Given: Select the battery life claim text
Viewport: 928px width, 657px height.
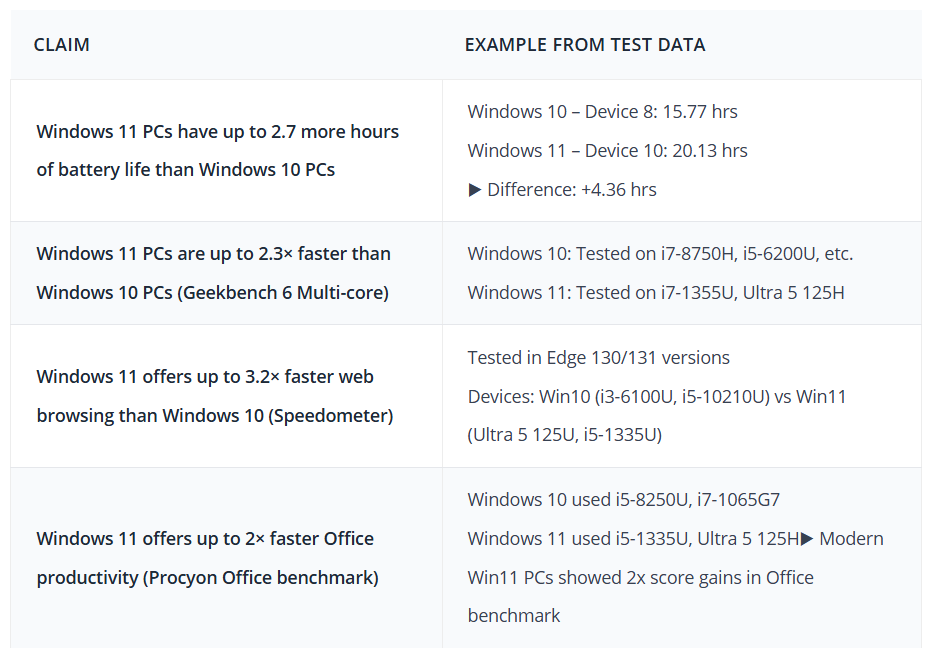Looking at the screenshot, I should pyautogui.click(x=218, y=150).
